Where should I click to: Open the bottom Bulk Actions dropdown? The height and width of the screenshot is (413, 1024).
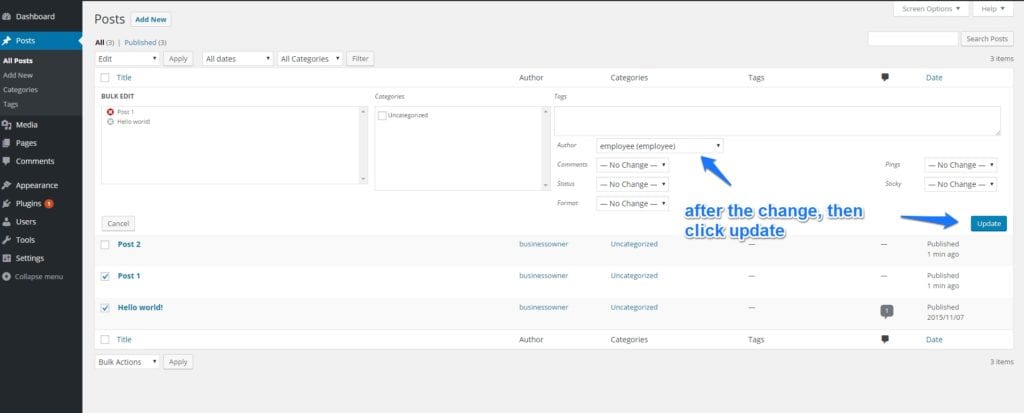click(x=127, y=362)
